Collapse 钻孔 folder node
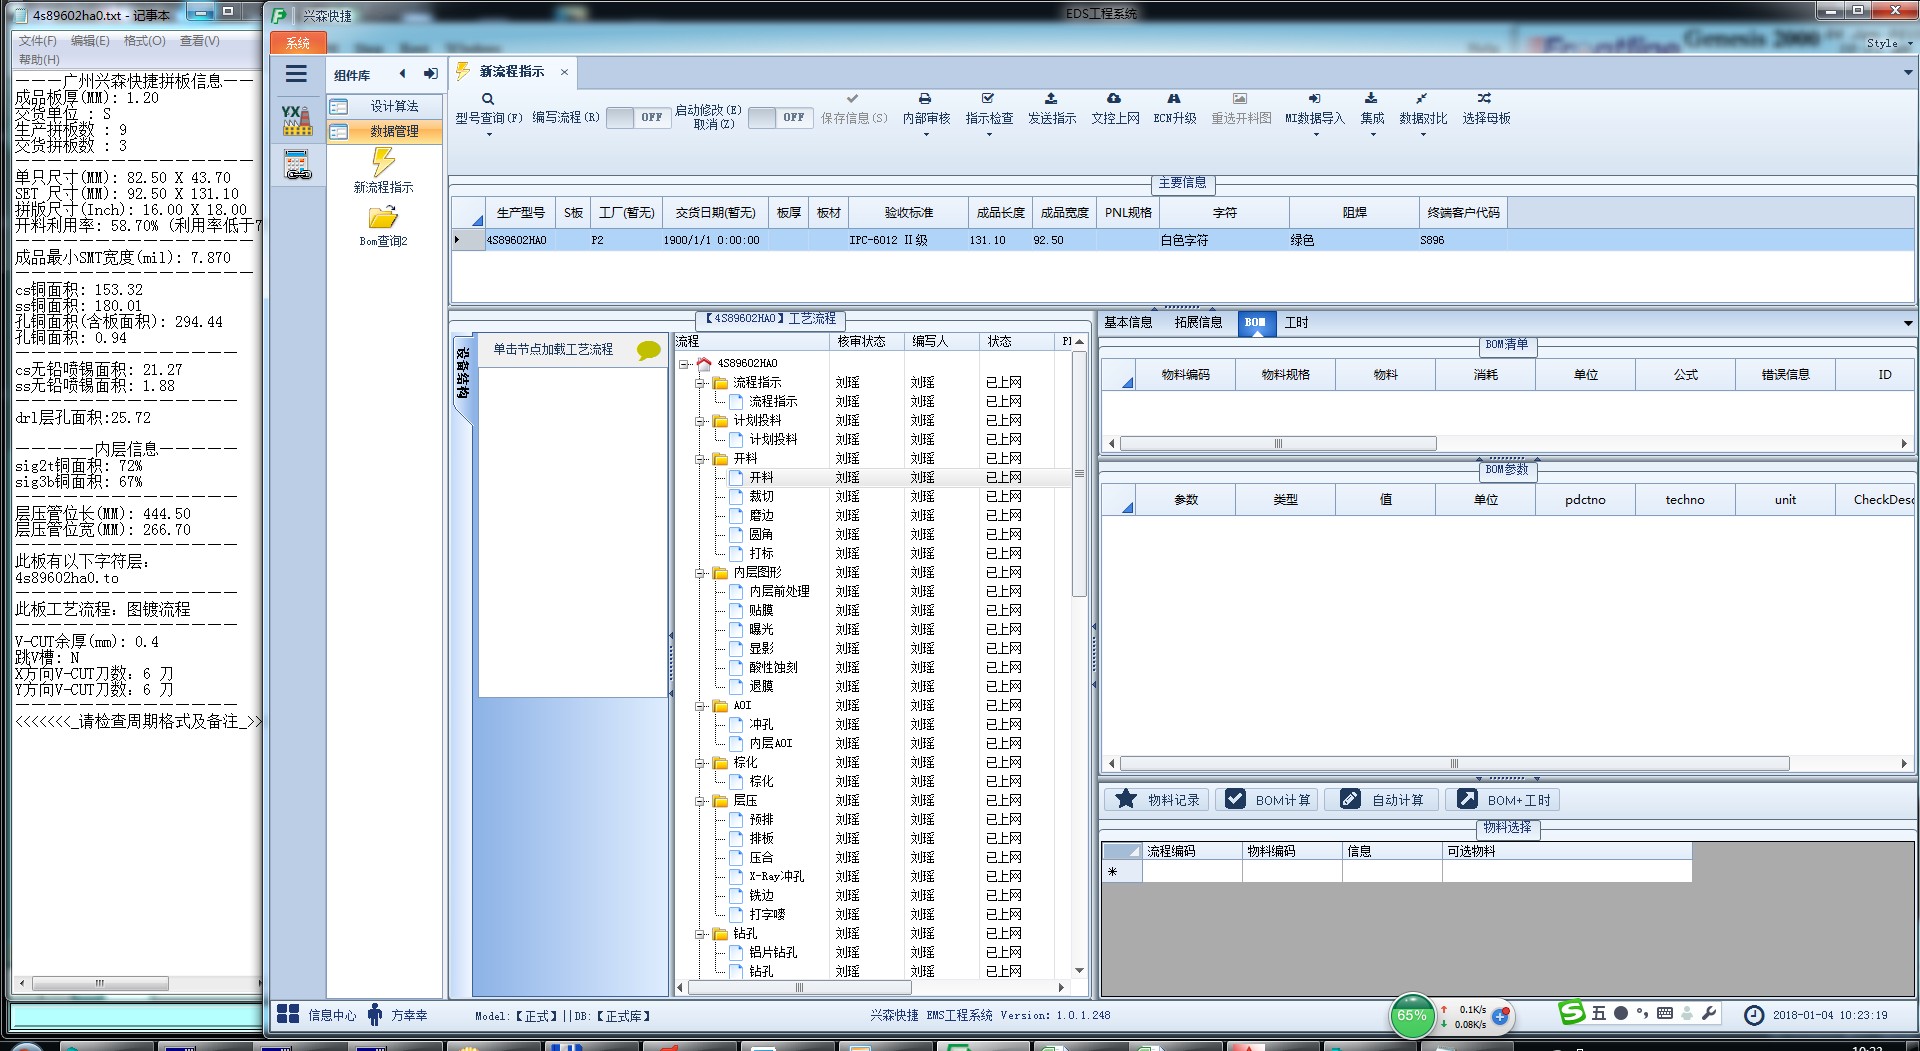 click(x=700, y=934)
